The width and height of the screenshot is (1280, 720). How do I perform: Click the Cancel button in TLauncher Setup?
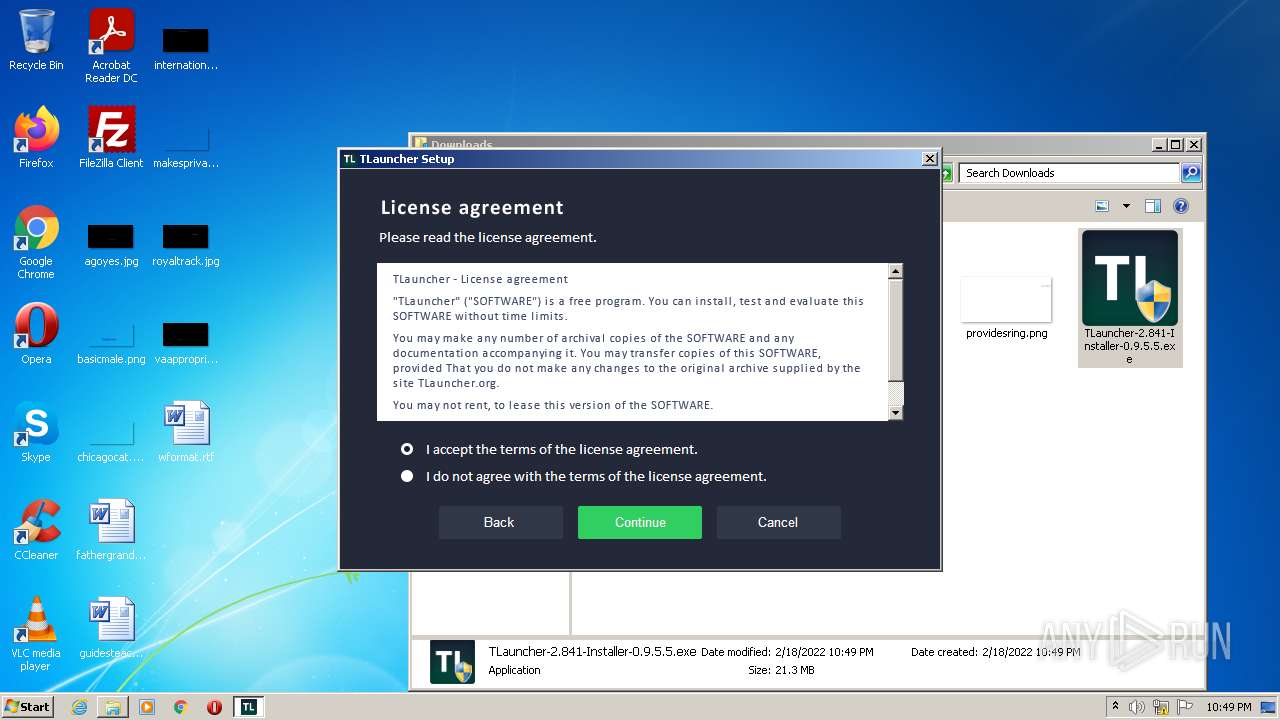[778, 522]
